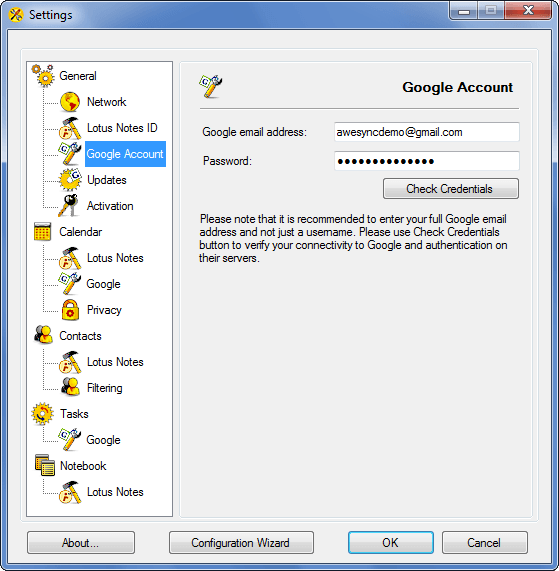Click the Activation keys icon
The image size is (559, 571).
[69, 206]
